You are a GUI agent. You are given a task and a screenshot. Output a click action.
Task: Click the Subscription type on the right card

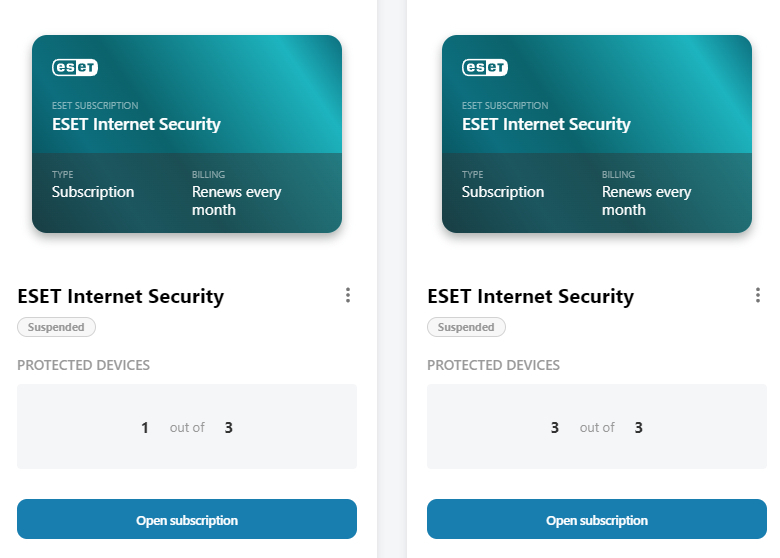point(503,192)
